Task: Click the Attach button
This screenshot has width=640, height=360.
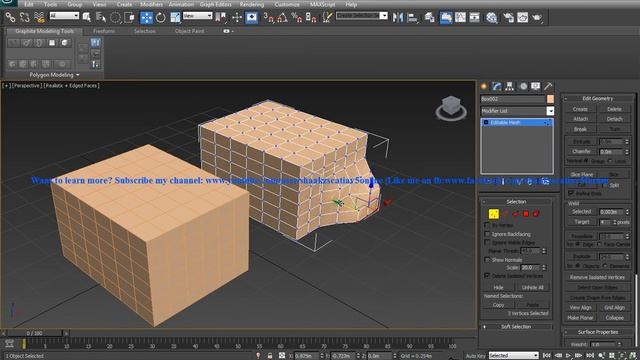Action: (580, 119)
